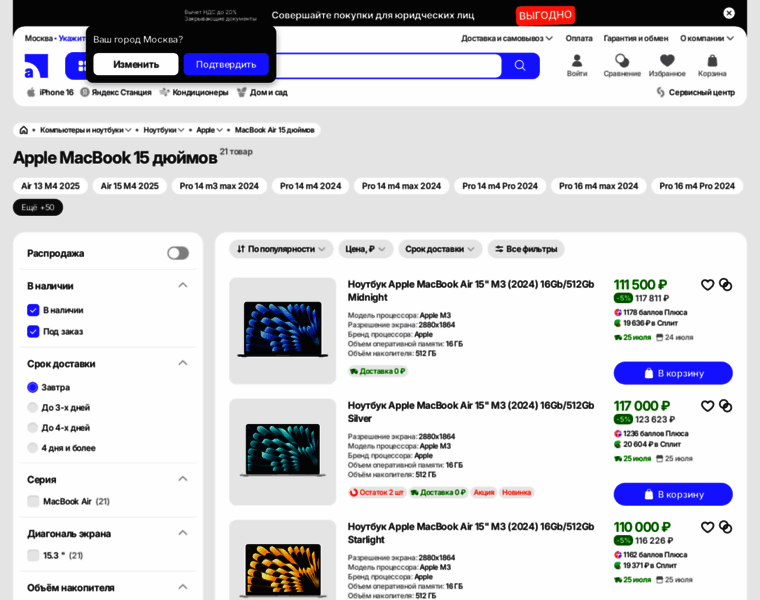Close the top promo banner
760x600 pixels.
pyautogui.click(x=728, y=13)
